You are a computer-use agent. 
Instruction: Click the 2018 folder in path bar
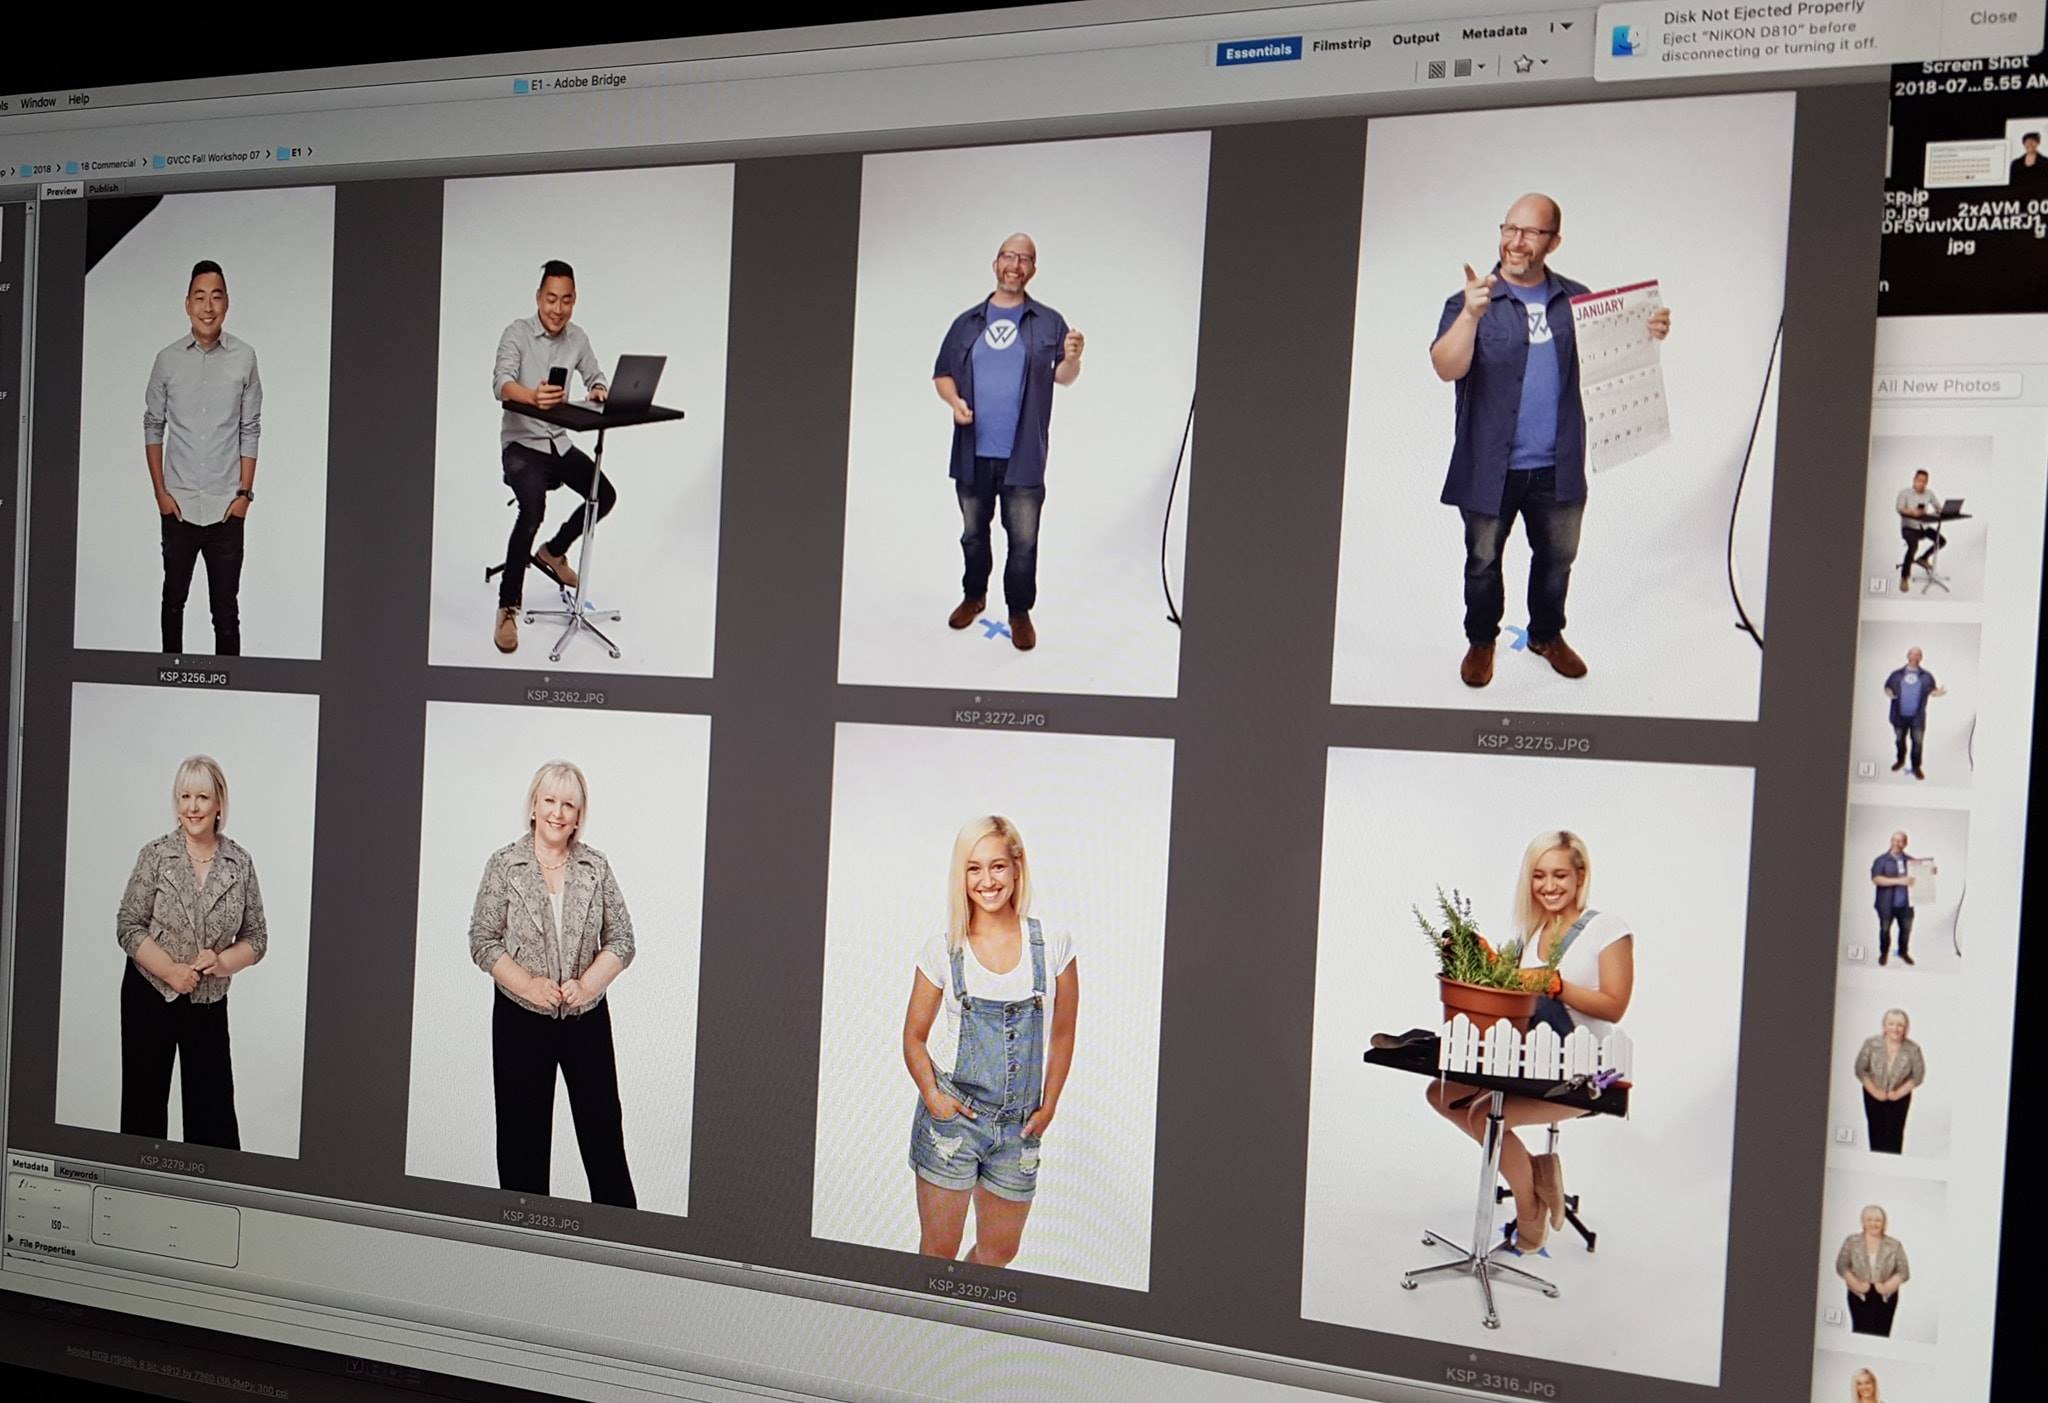[35, 169]
